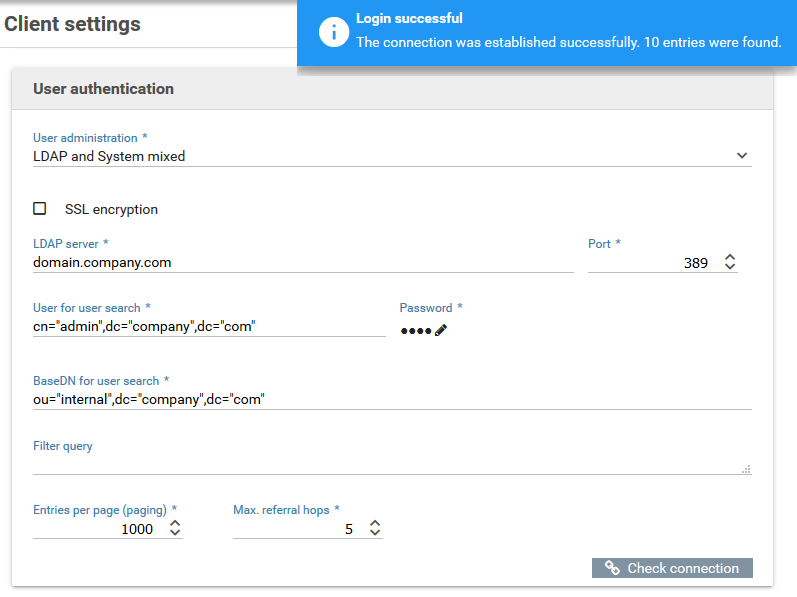Viewport: 797px width, 597px height.
Task: Decrease Entries per page using down arrow
Action: click(175, 534)
